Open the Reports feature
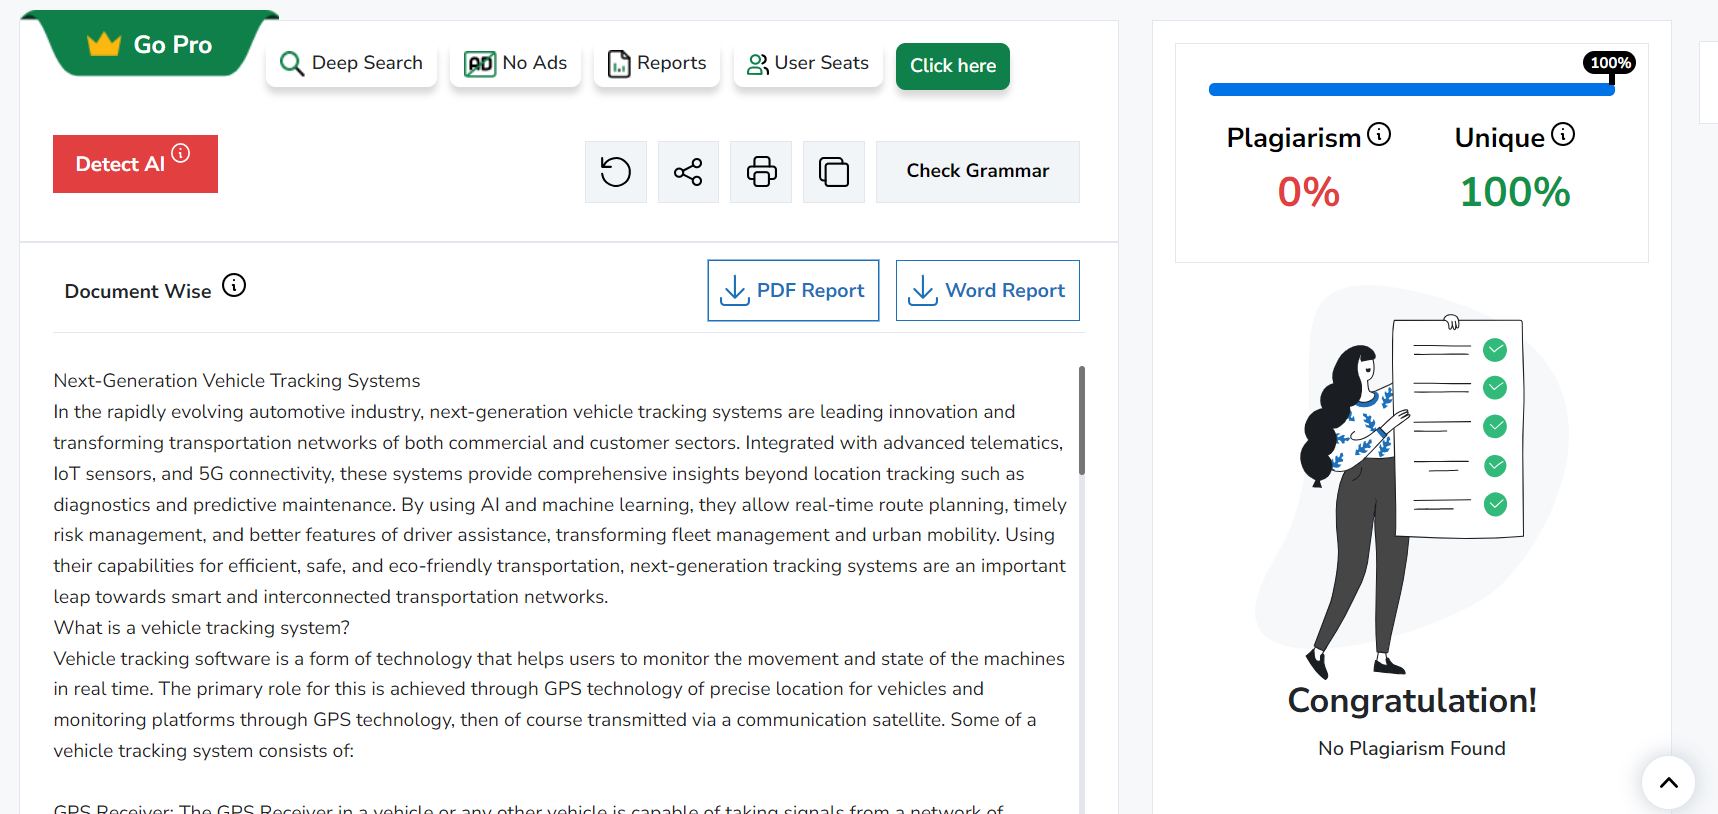Viewport: 1718px width, 814px height. click(657, 64)
